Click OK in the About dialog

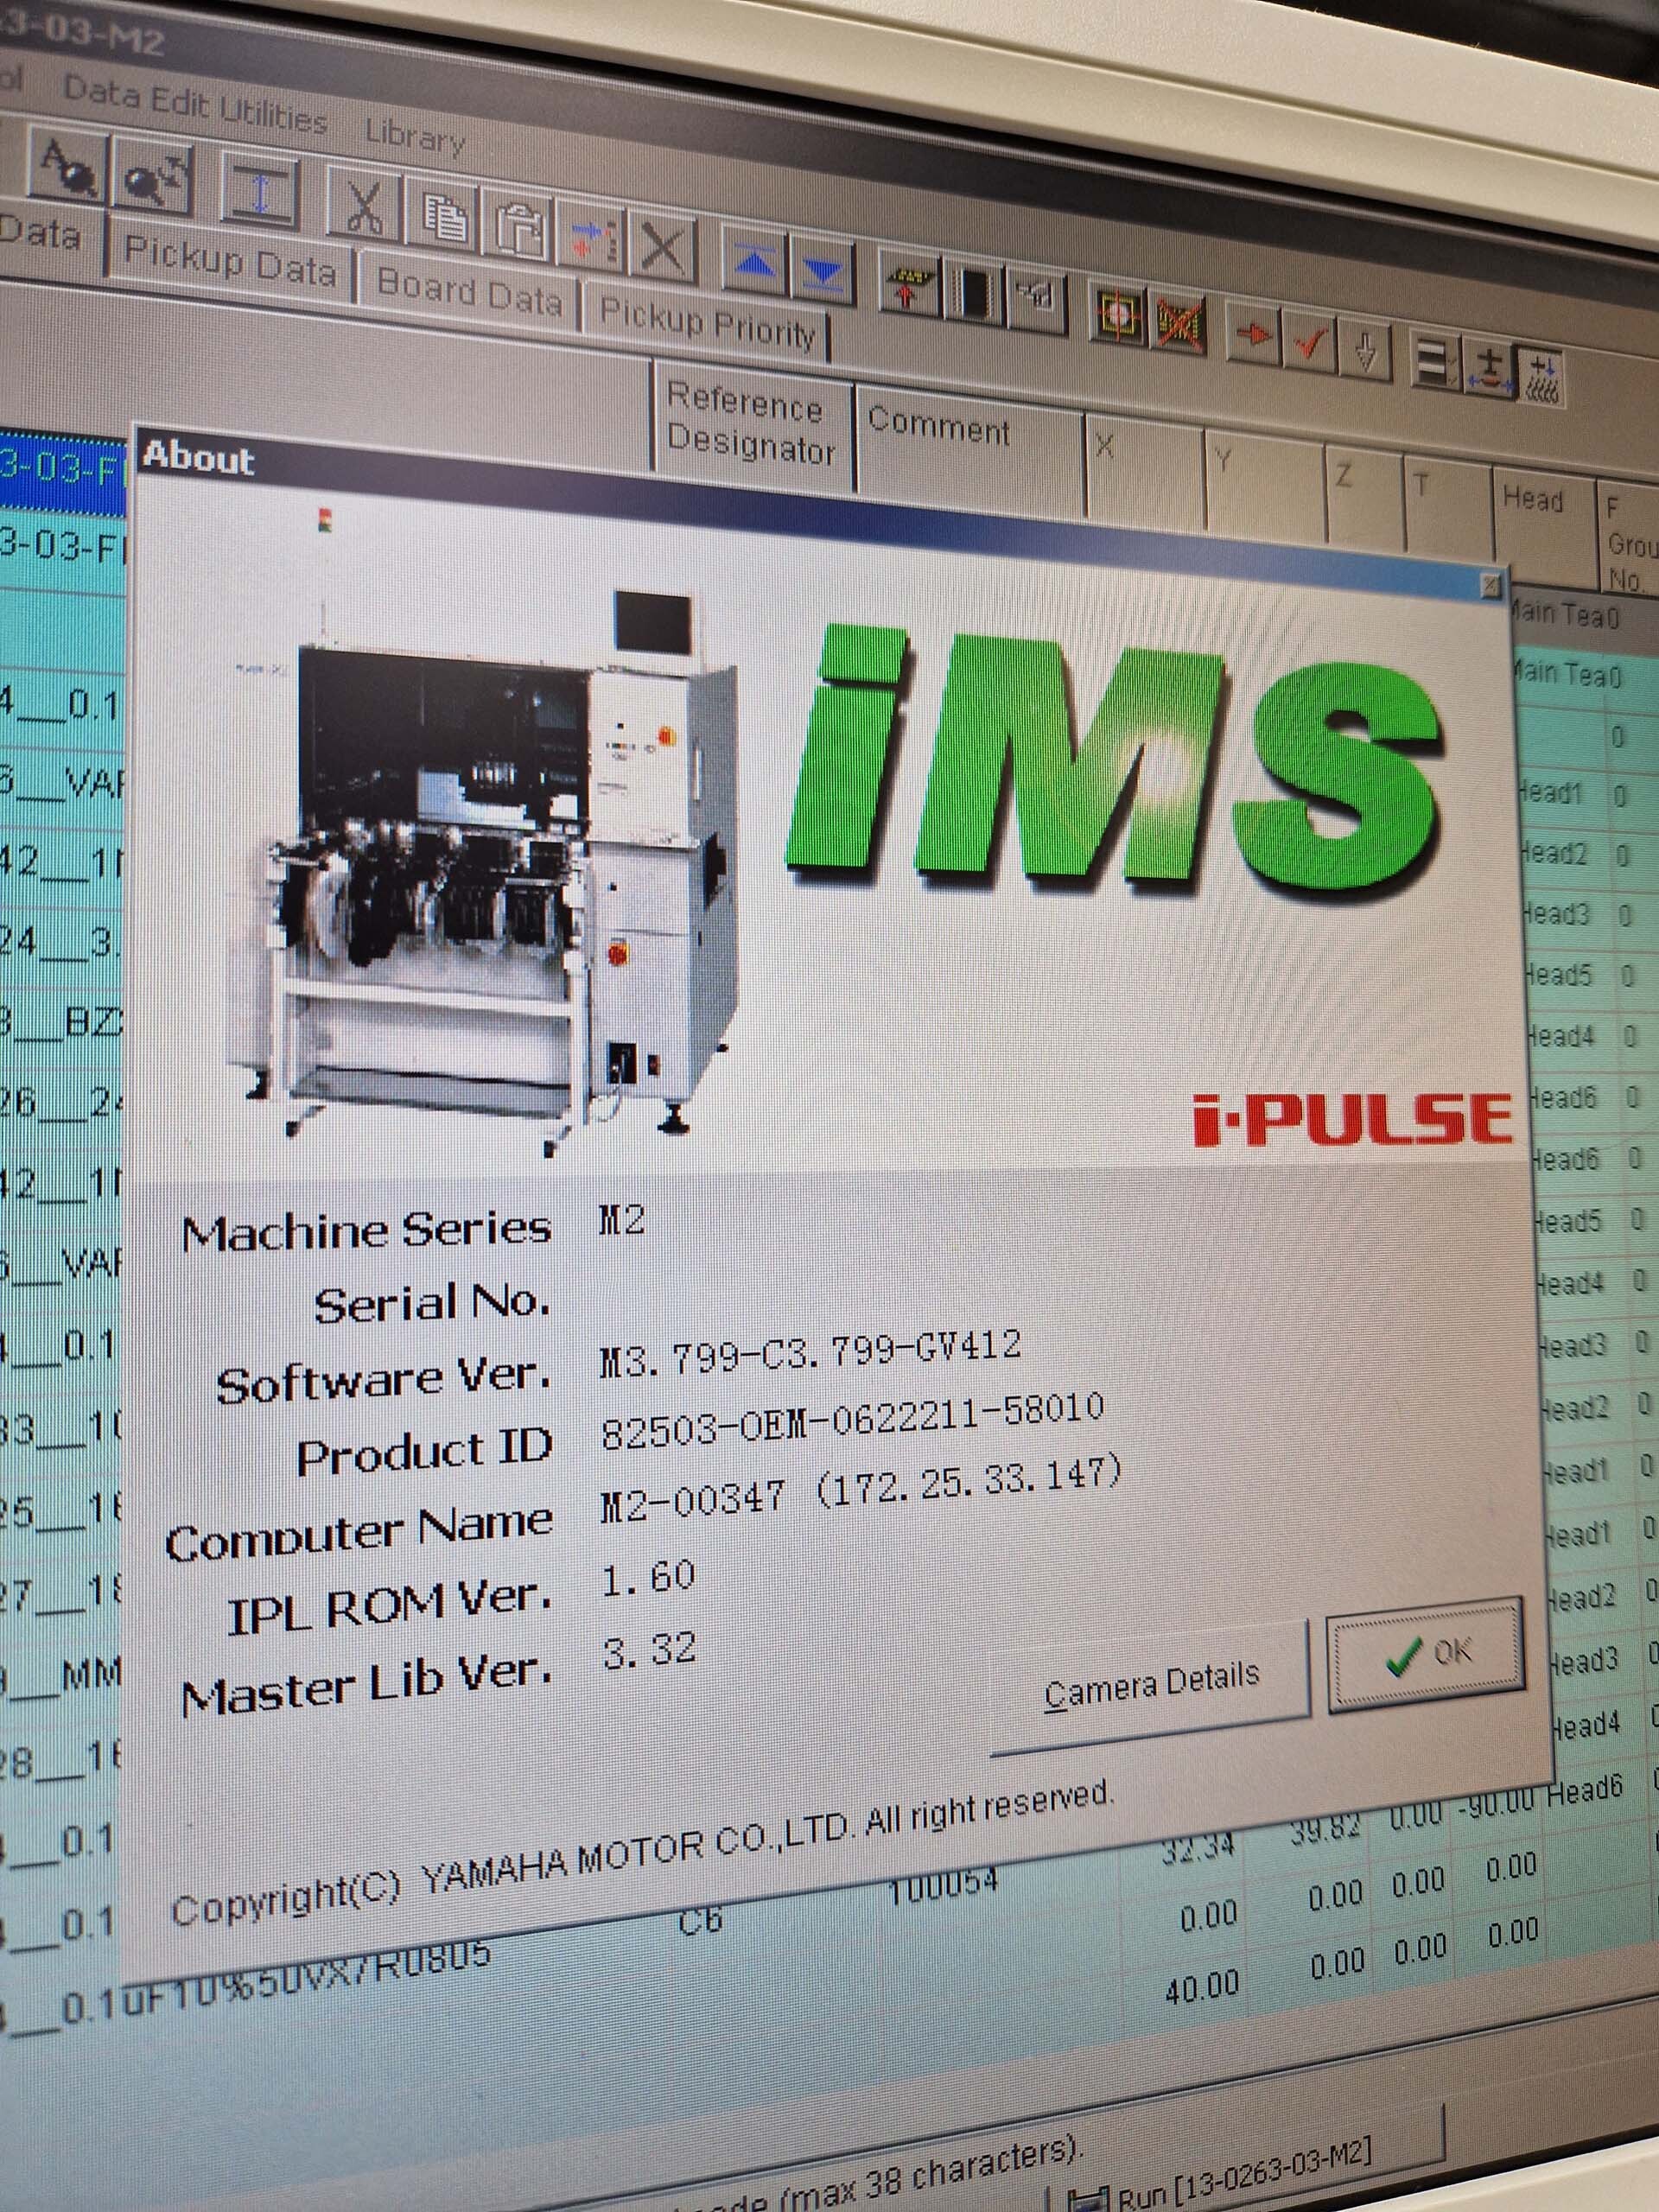click(1427, 1655)
